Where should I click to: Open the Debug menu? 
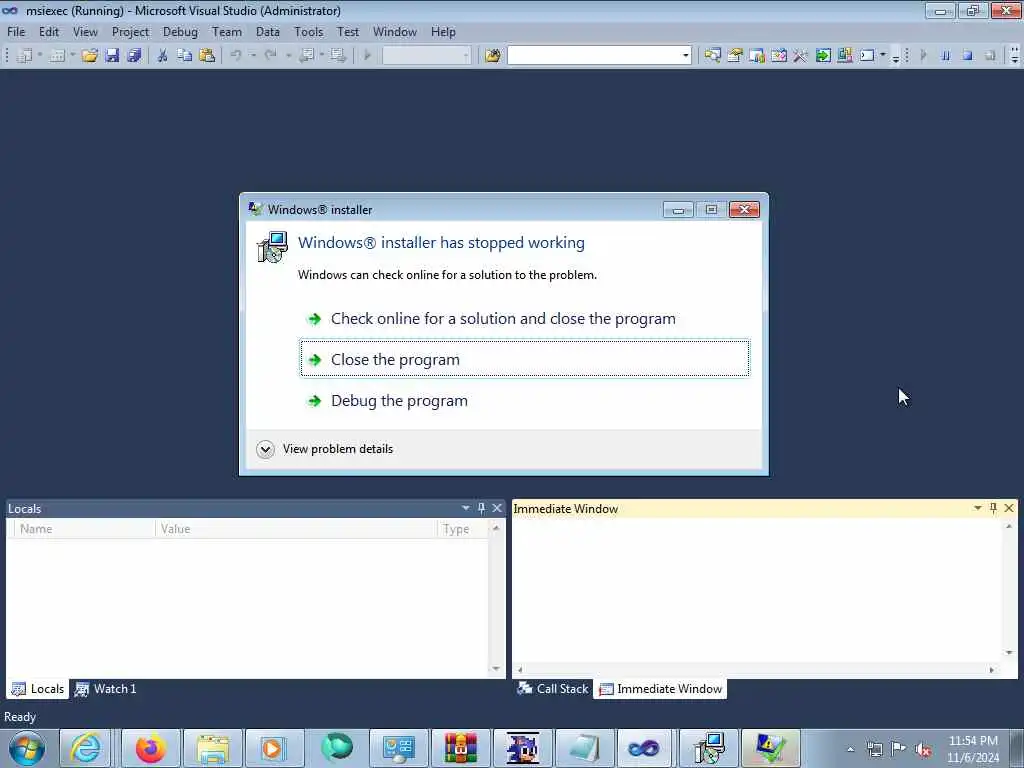coord(180,32)
